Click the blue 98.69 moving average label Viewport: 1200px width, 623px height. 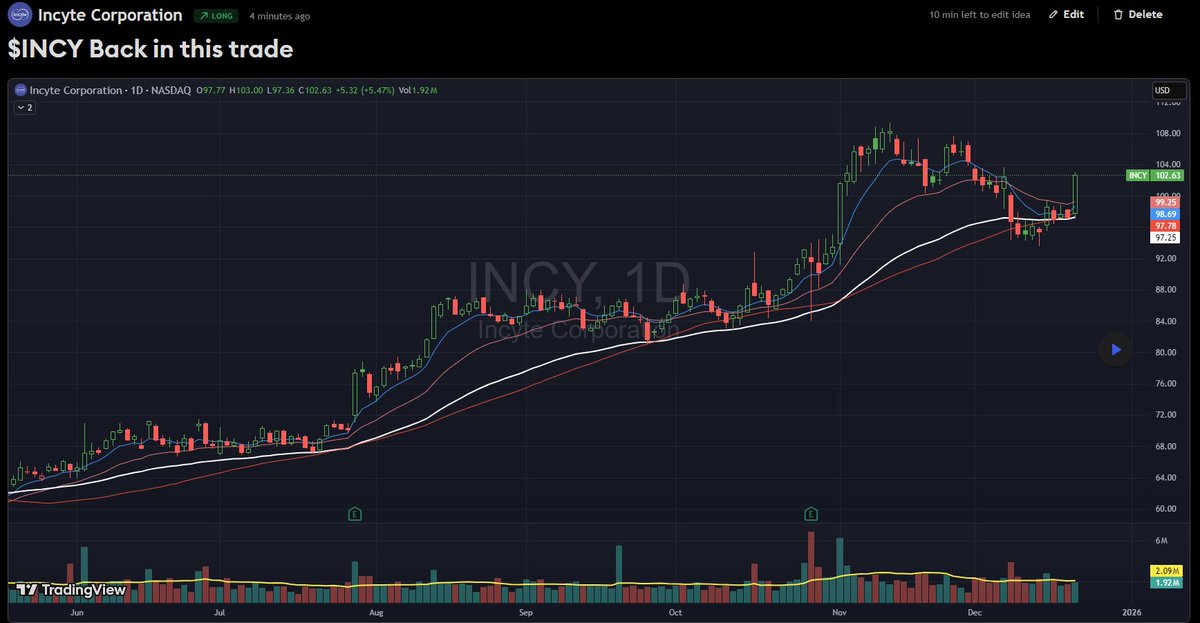tap(1167, 214)
